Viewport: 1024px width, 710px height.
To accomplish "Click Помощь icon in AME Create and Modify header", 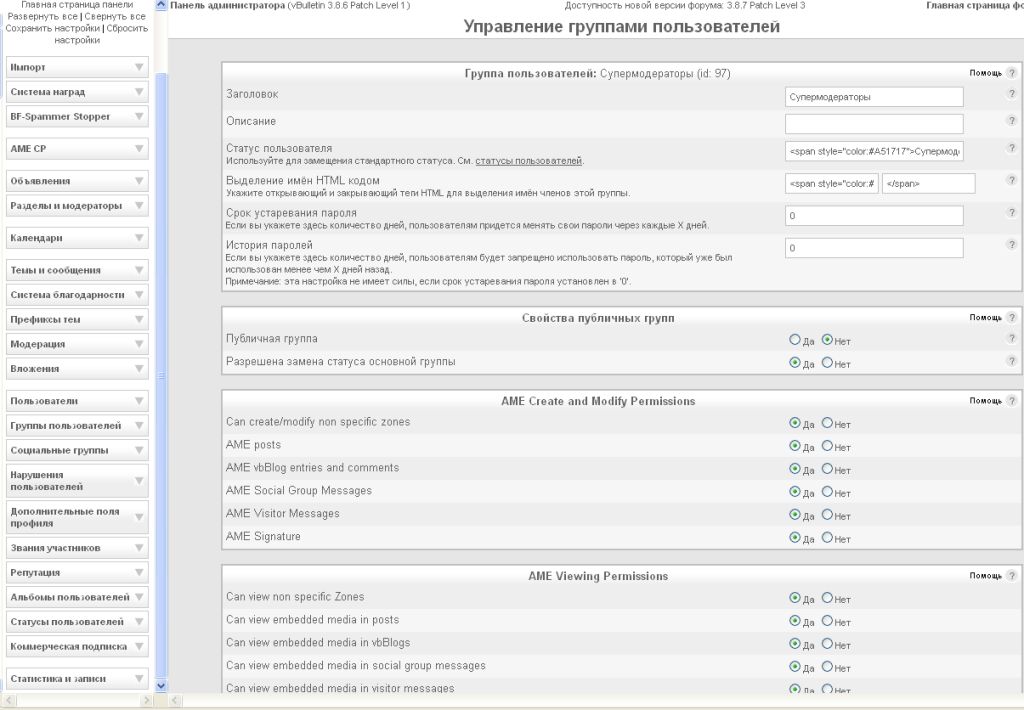I will tap(1011, 401).
